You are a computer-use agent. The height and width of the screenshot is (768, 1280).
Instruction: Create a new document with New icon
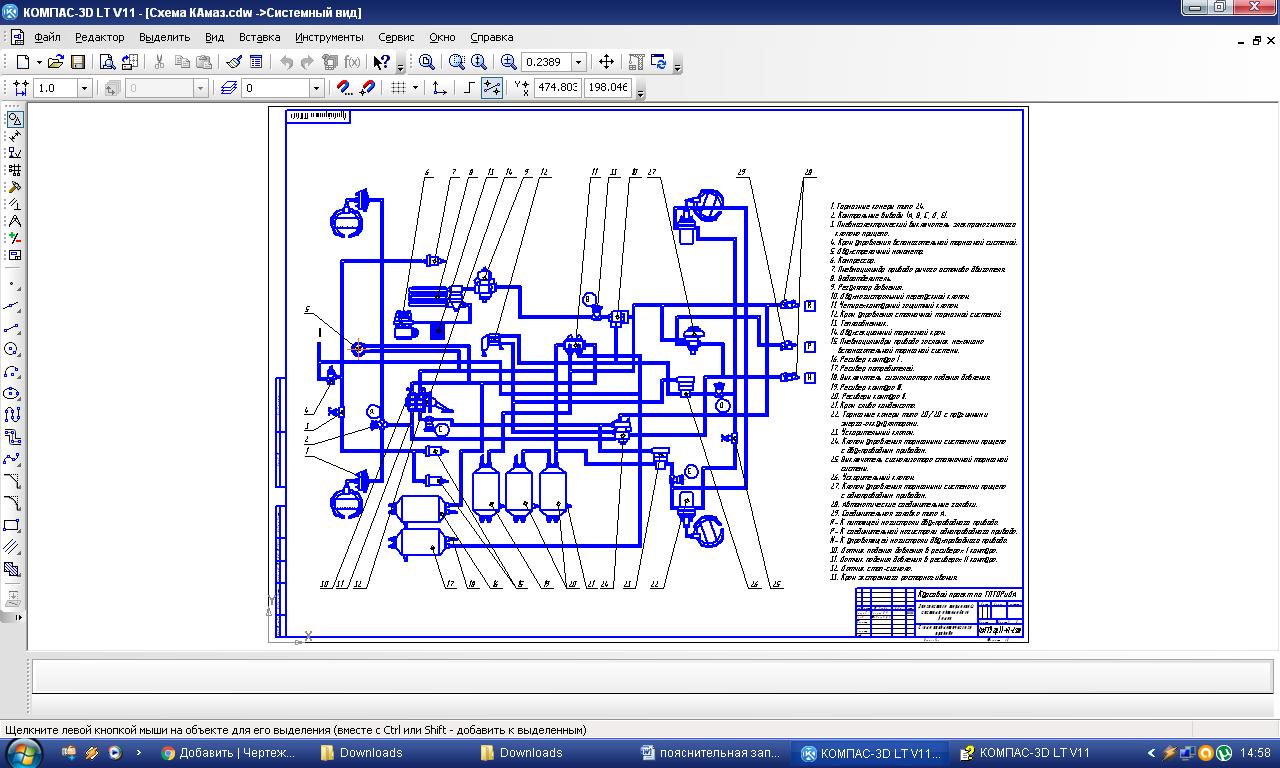[x=23, y=62]
